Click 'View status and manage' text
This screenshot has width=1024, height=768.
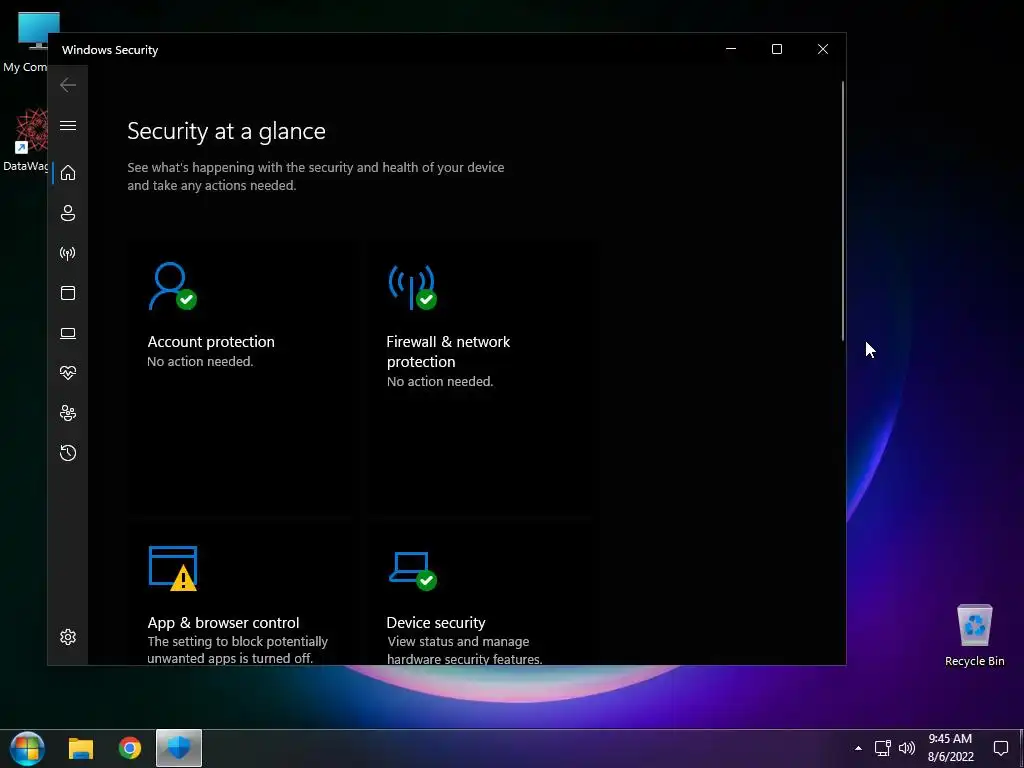click(x=458, y=642)
